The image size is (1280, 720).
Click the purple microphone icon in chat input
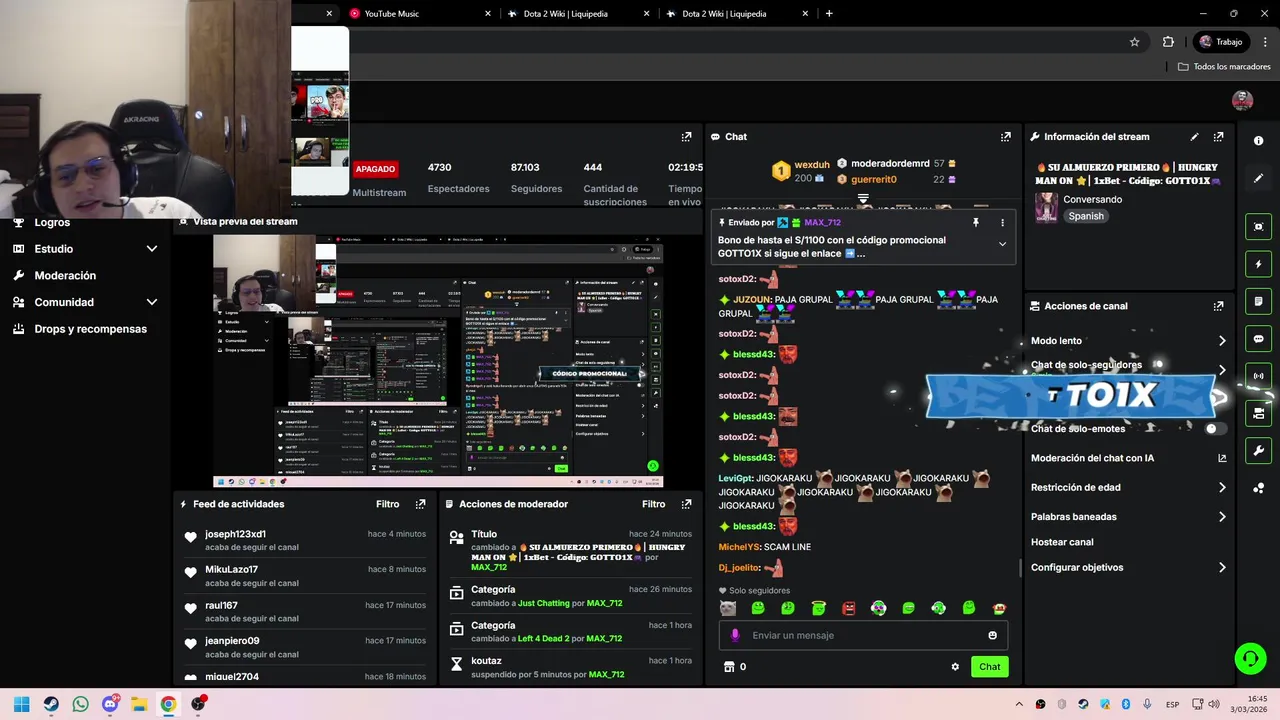click(x=735, y=635)
